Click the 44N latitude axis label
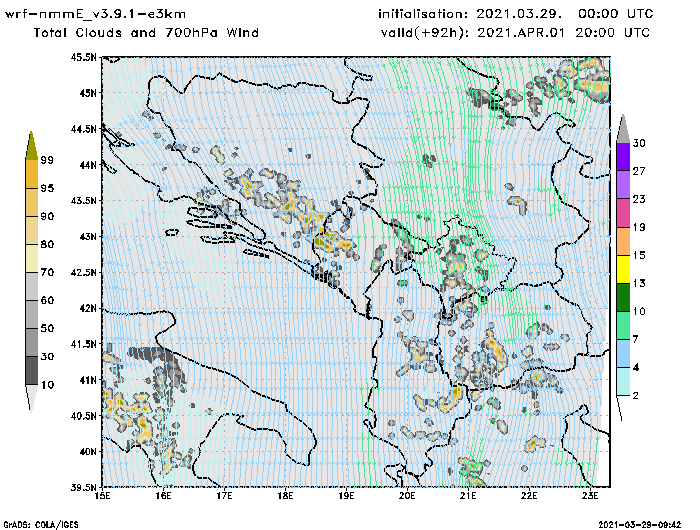 click(88, 165)
